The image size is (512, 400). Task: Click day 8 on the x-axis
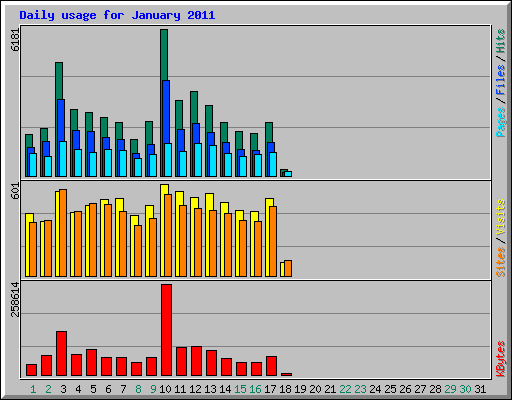[138, 389]
